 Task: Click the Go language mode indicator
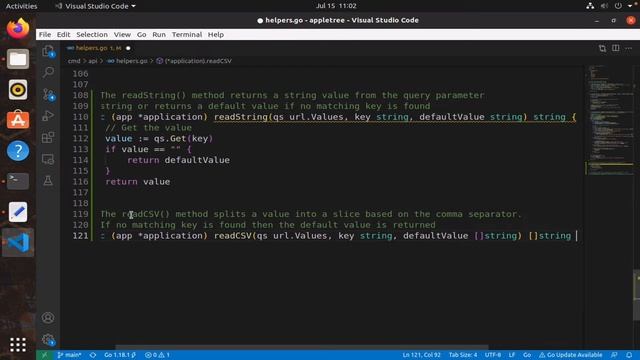click(527, 355)
